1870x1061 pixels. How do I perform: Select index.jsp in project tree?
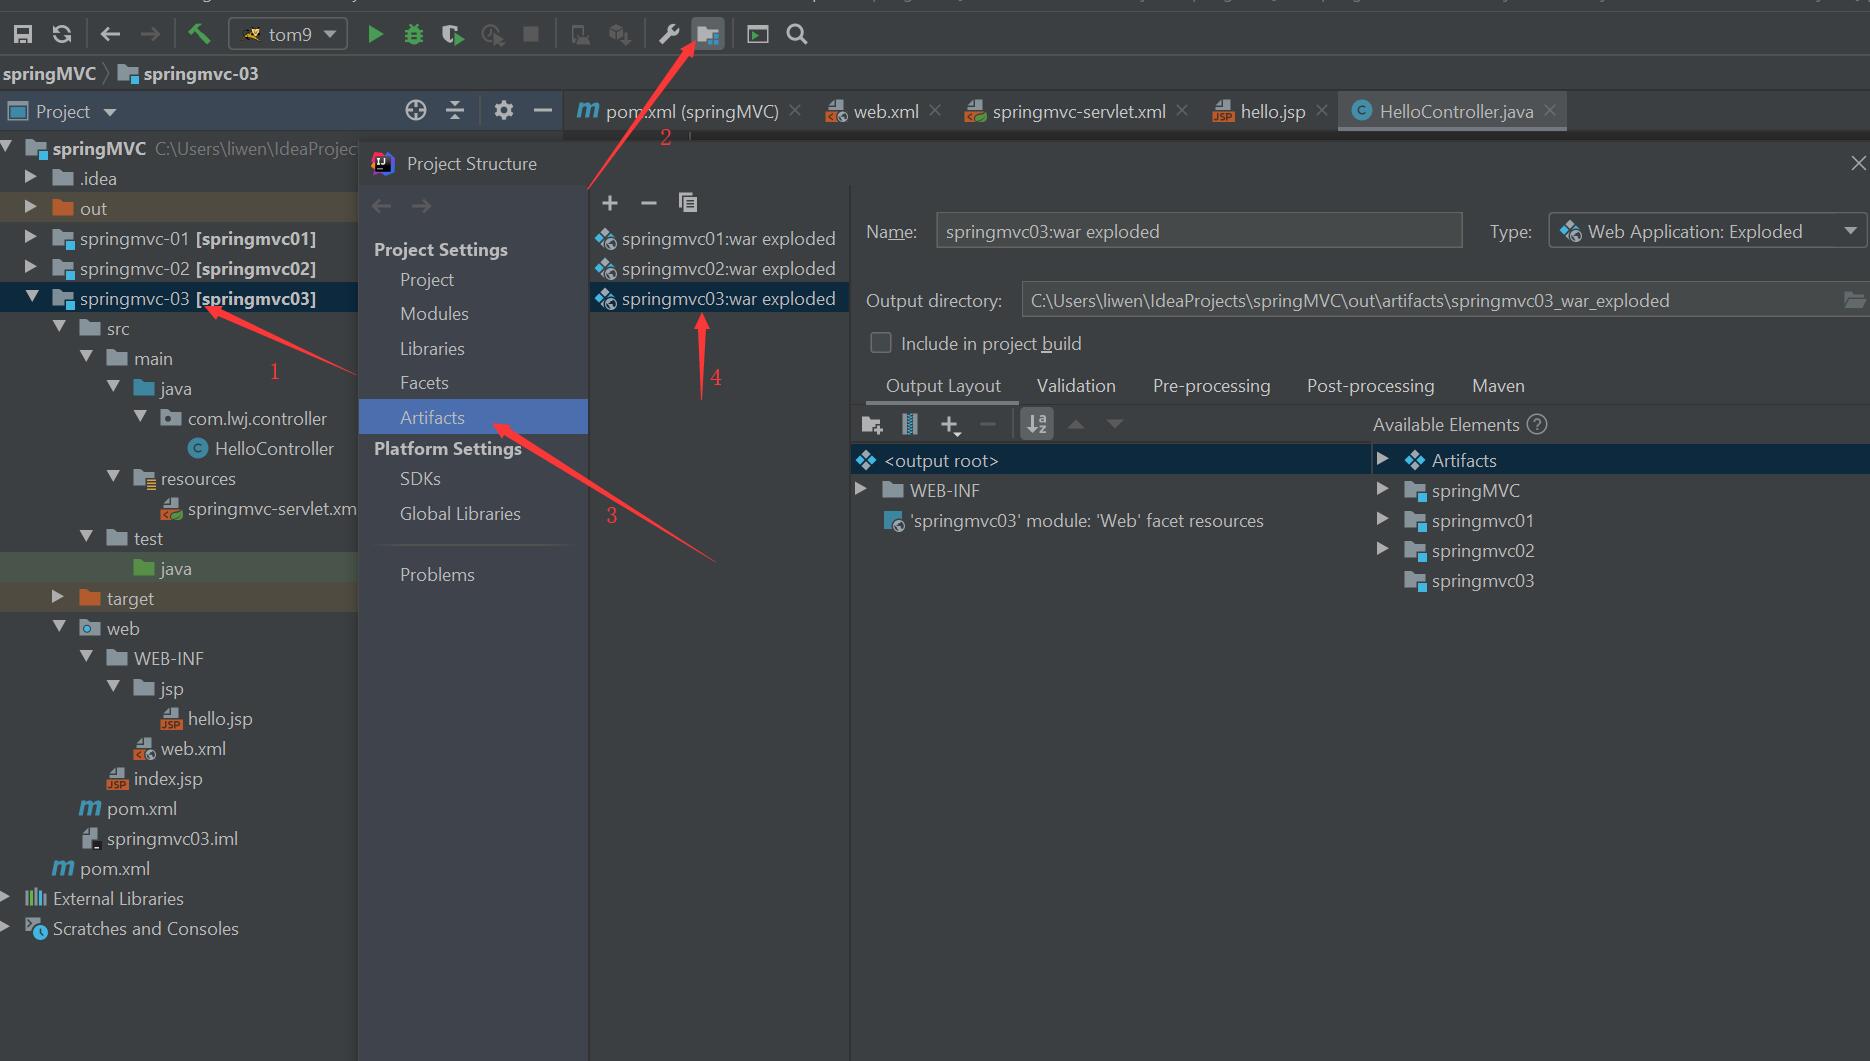155,779
